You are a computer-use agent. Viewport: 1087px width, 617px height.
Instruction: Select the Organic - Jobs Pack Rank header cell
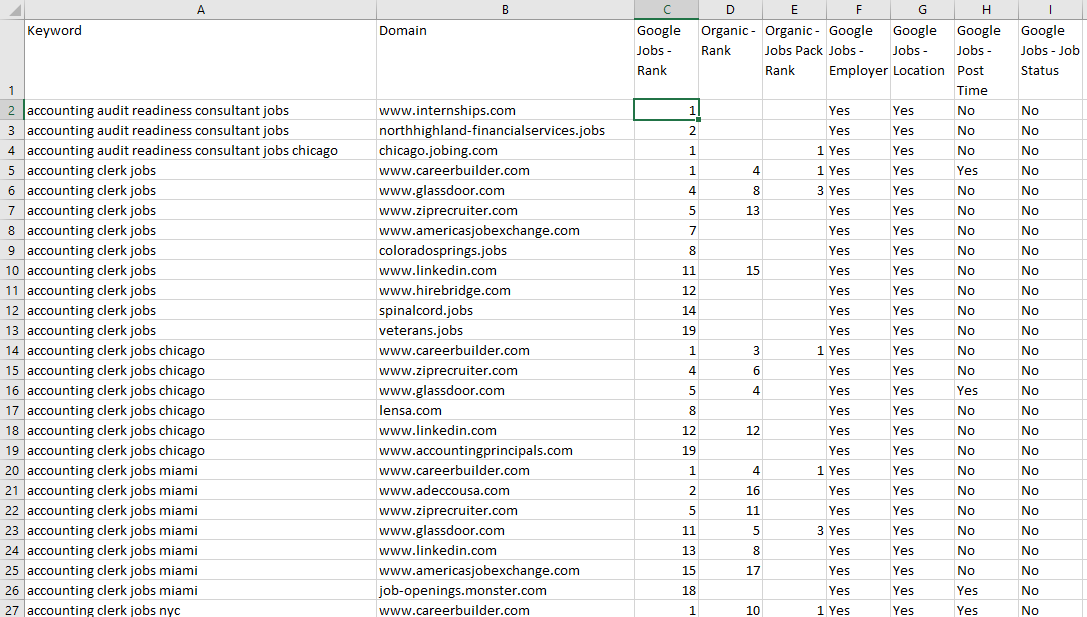point(794,60)
